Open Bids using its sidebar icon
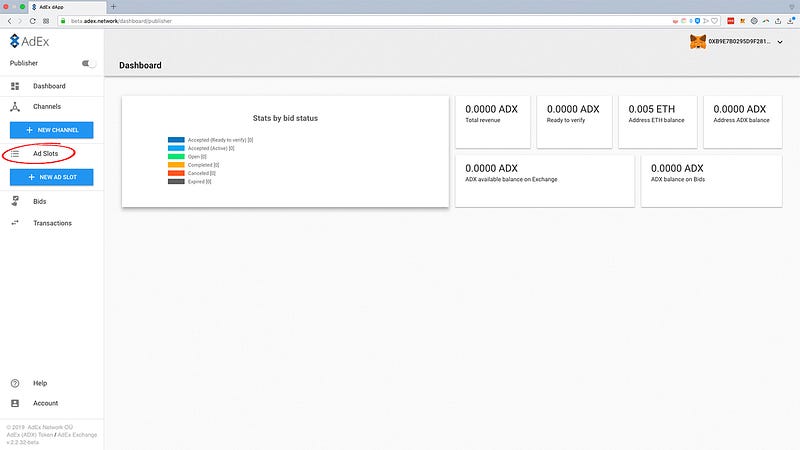This screenshot has width=800, height=450. coord(15,201)
